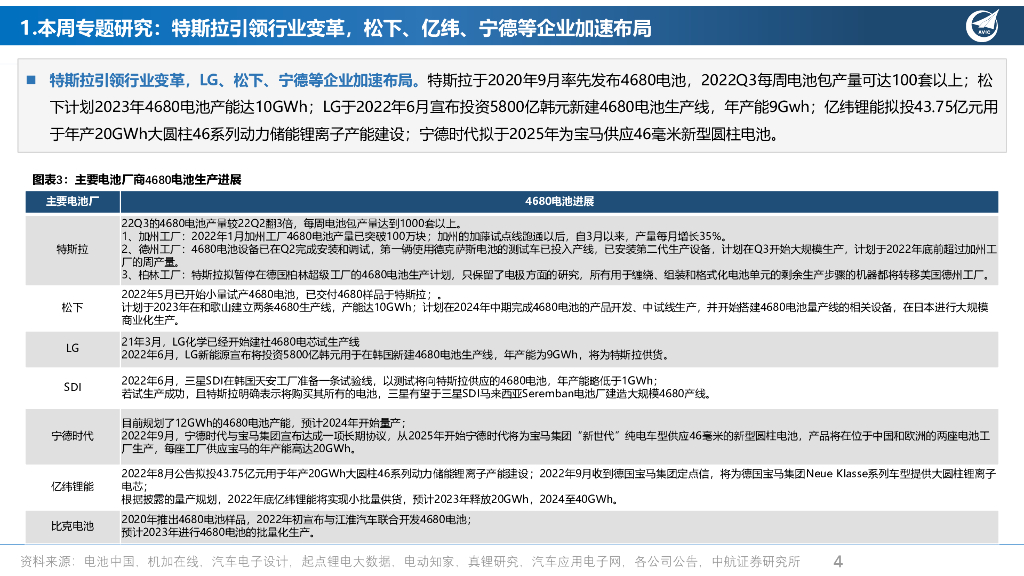Click line '根据披露的量产规划，2022年底亿纬锂能'
The image size is (1024, 576).
[x=370, y=500]
